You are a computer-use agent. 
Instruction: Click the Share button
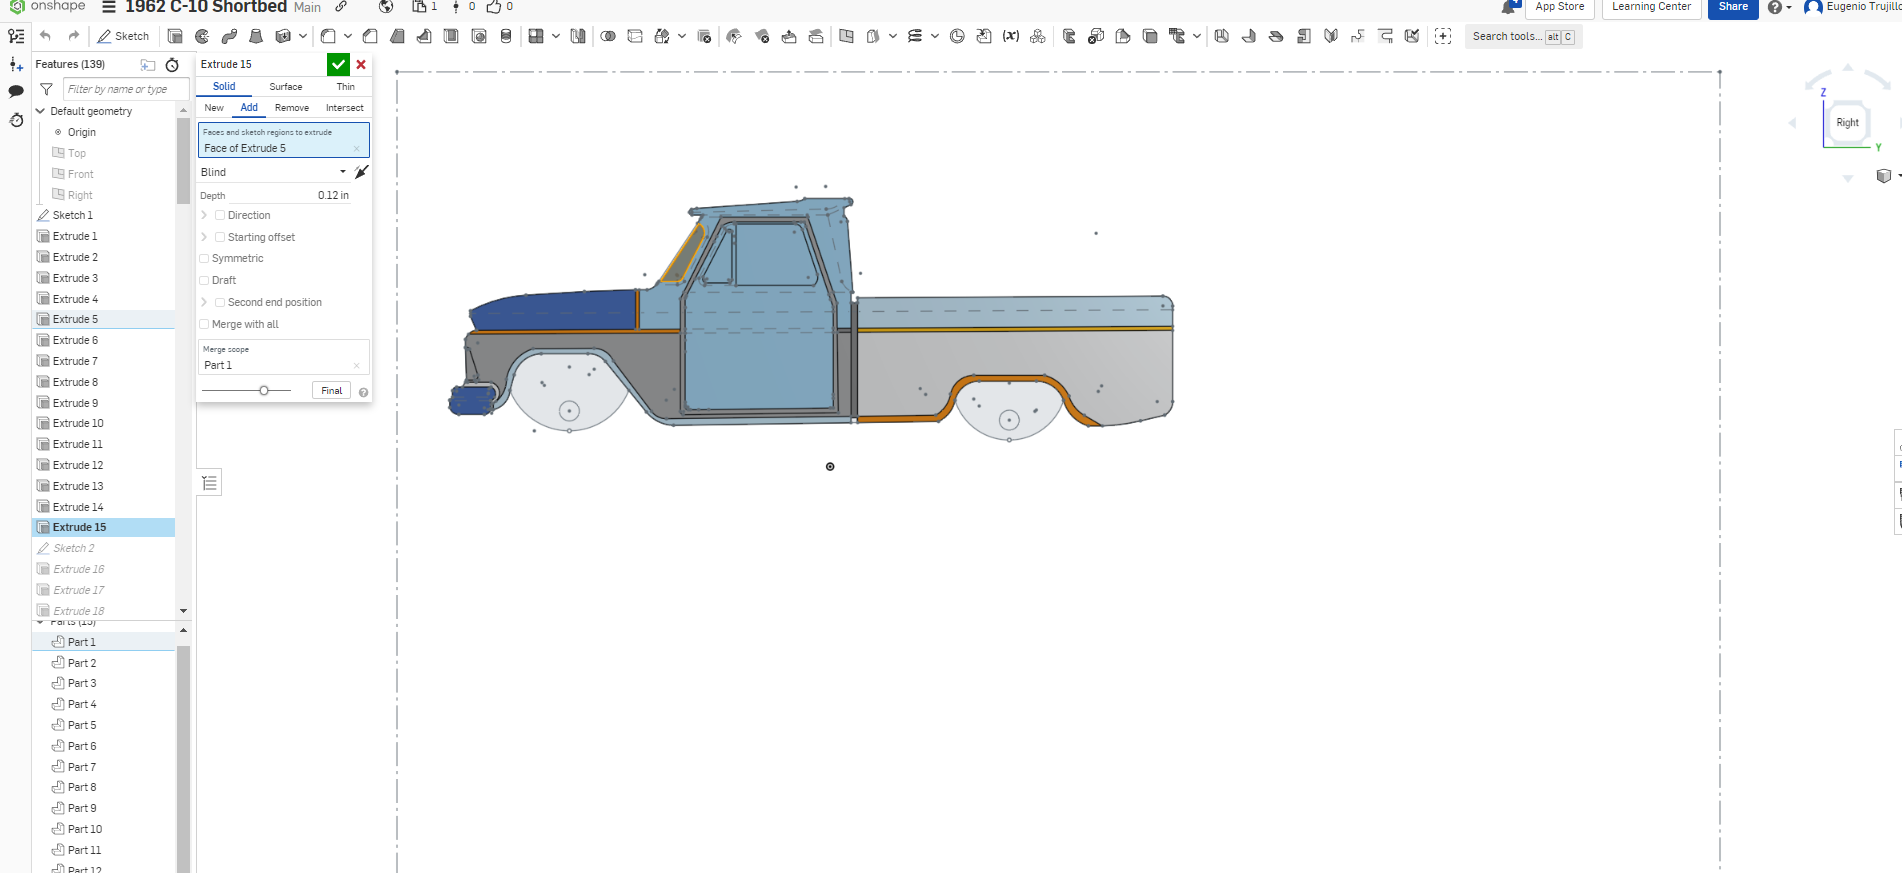[x=1733, y=7]
